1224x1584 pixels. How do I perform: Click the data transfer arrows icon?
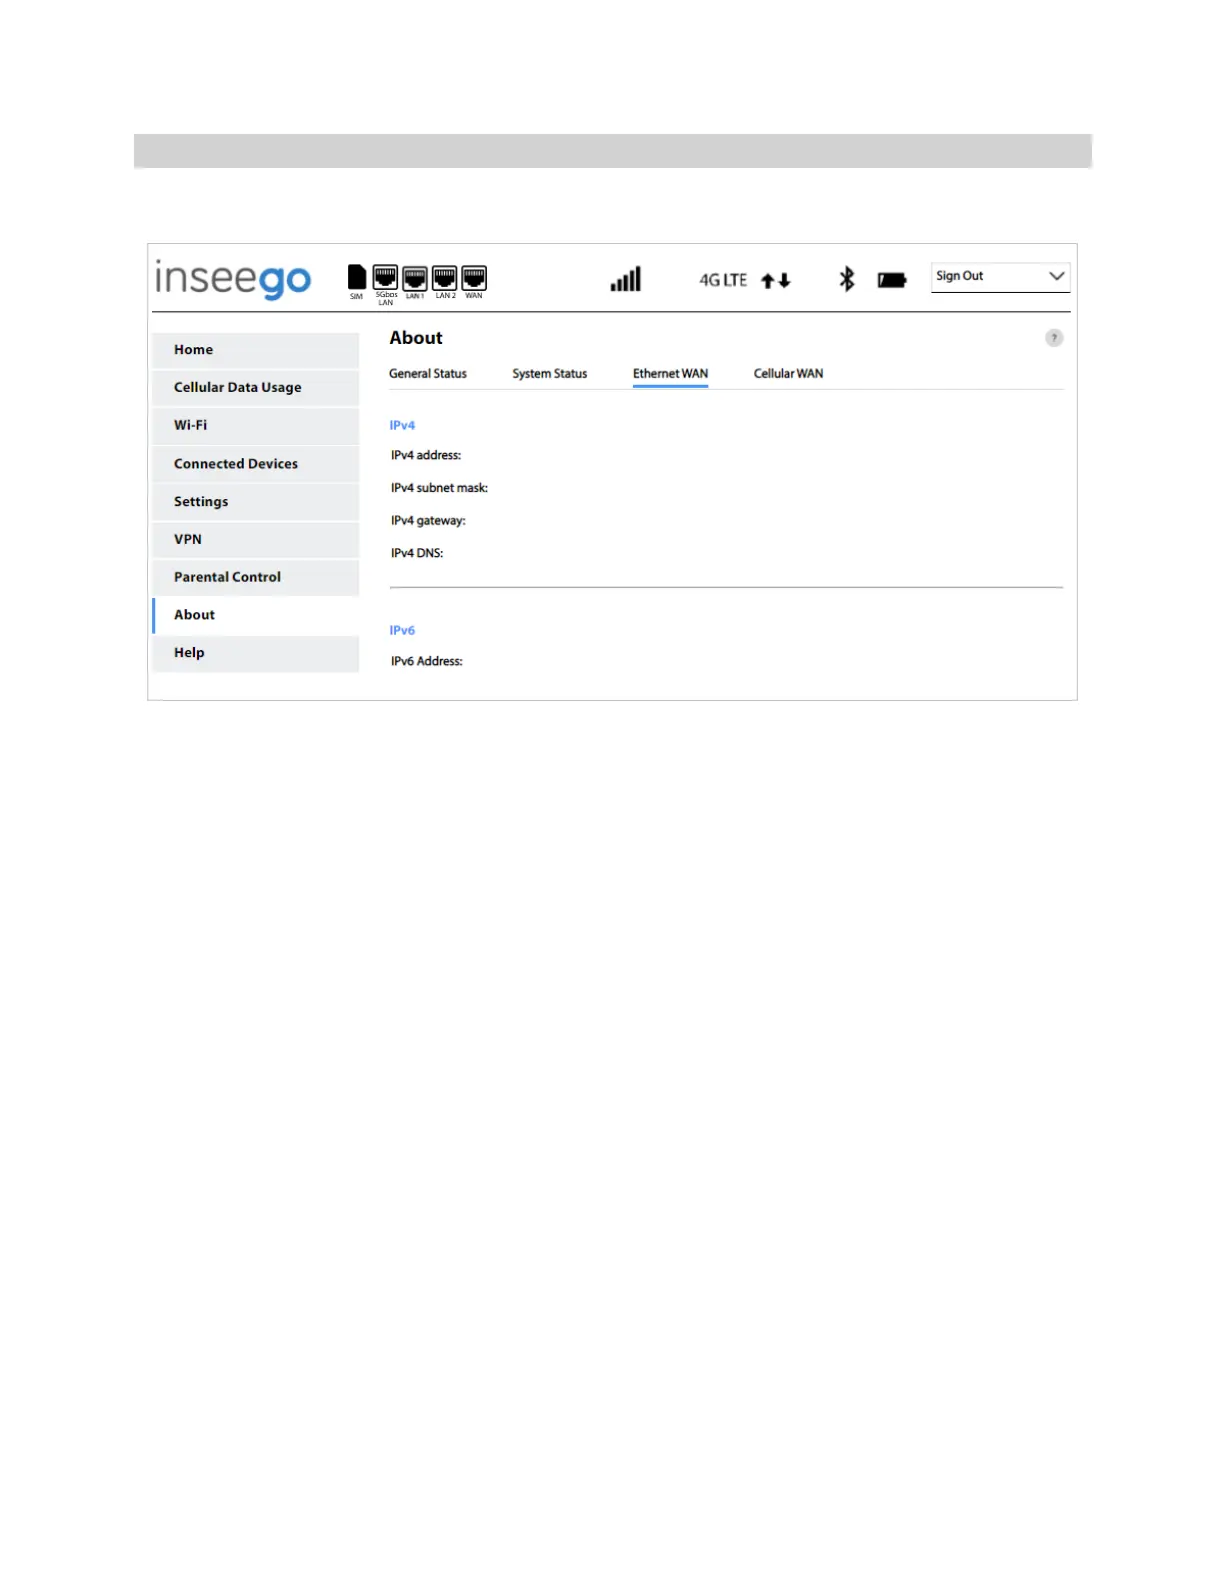coord(776,281)
